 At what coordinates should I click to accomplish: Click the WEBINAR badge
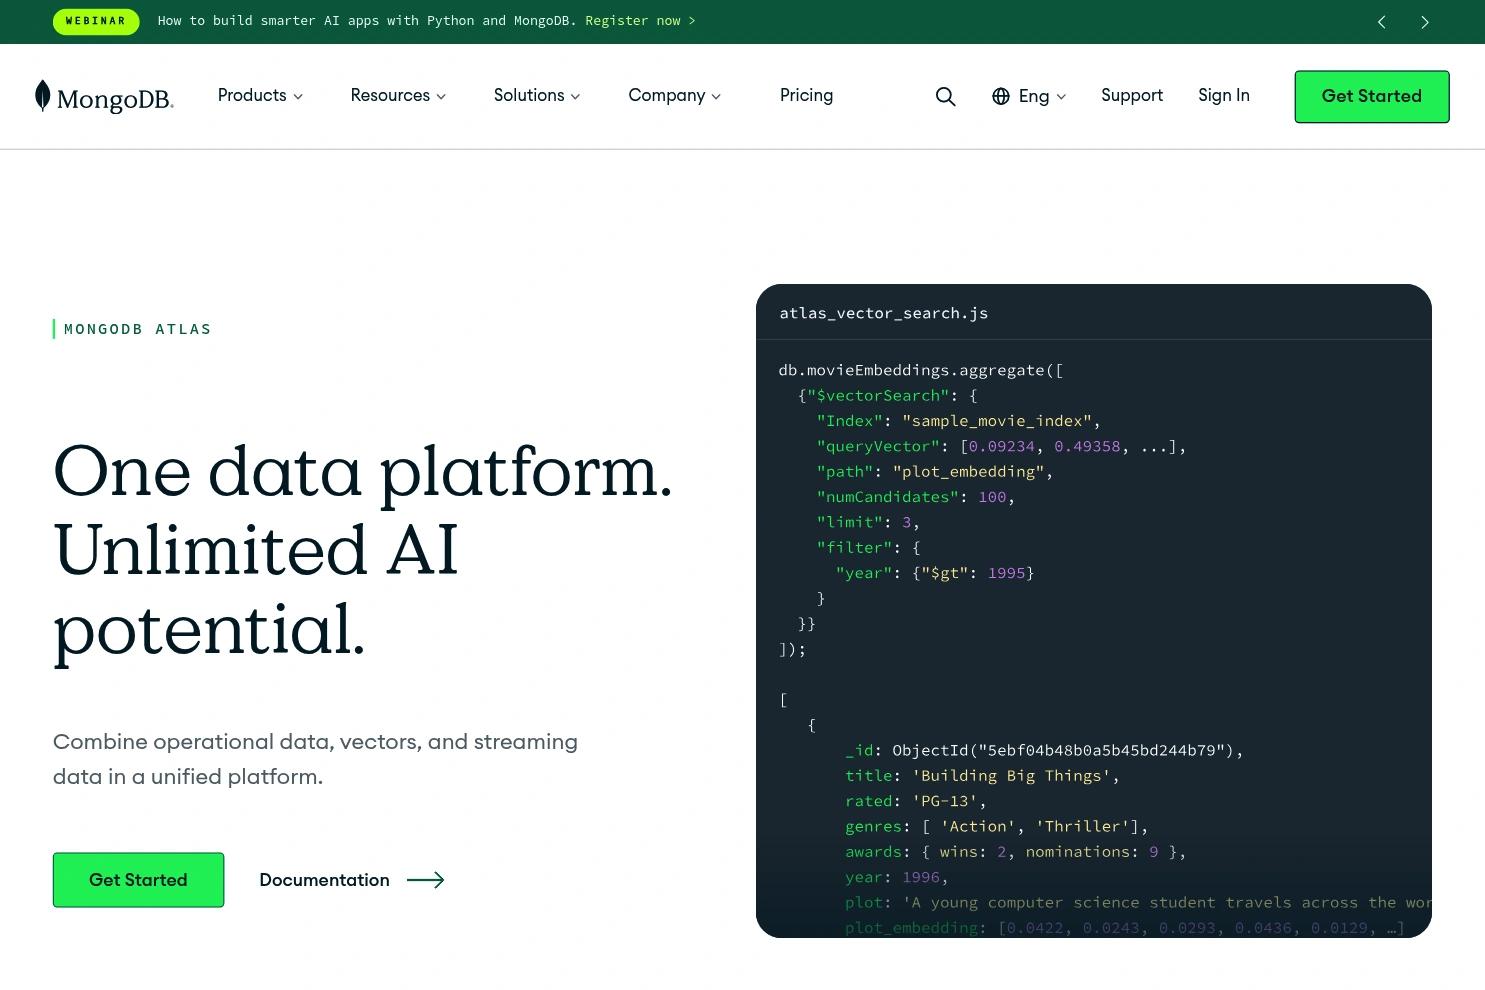coord(96,21)
